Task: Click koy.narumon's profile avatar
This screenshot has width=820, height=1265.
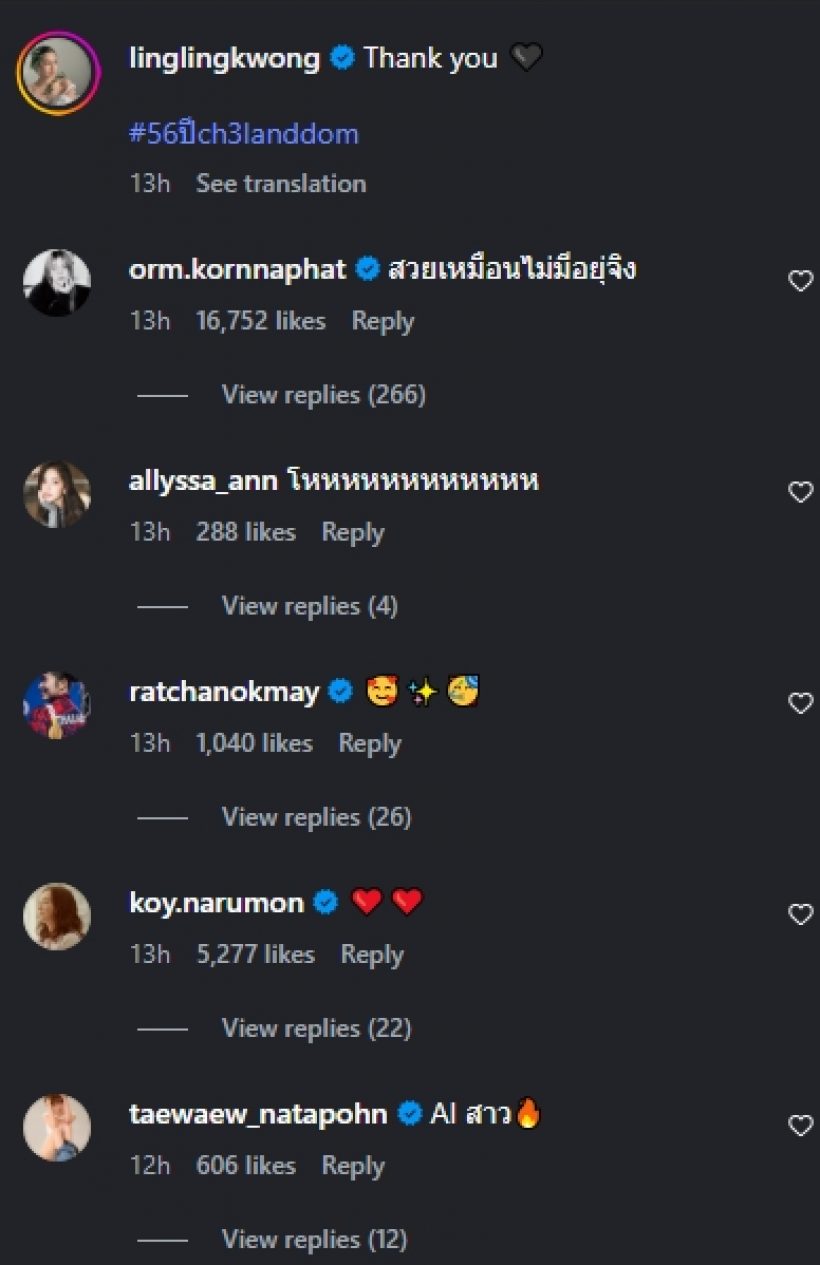Action: coord(57,916)
